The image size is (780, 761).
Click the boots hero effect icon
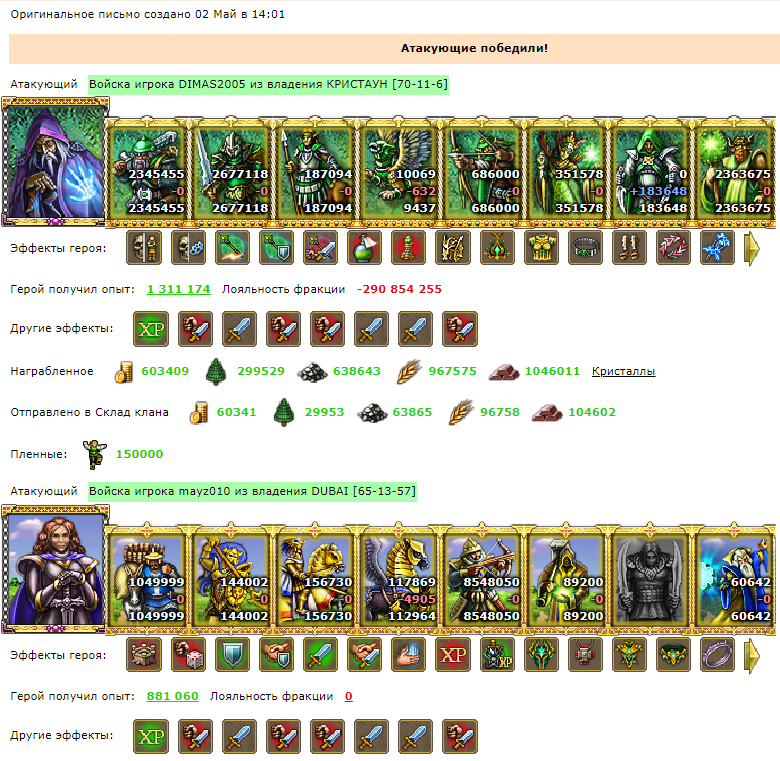(x=629, y=248)
